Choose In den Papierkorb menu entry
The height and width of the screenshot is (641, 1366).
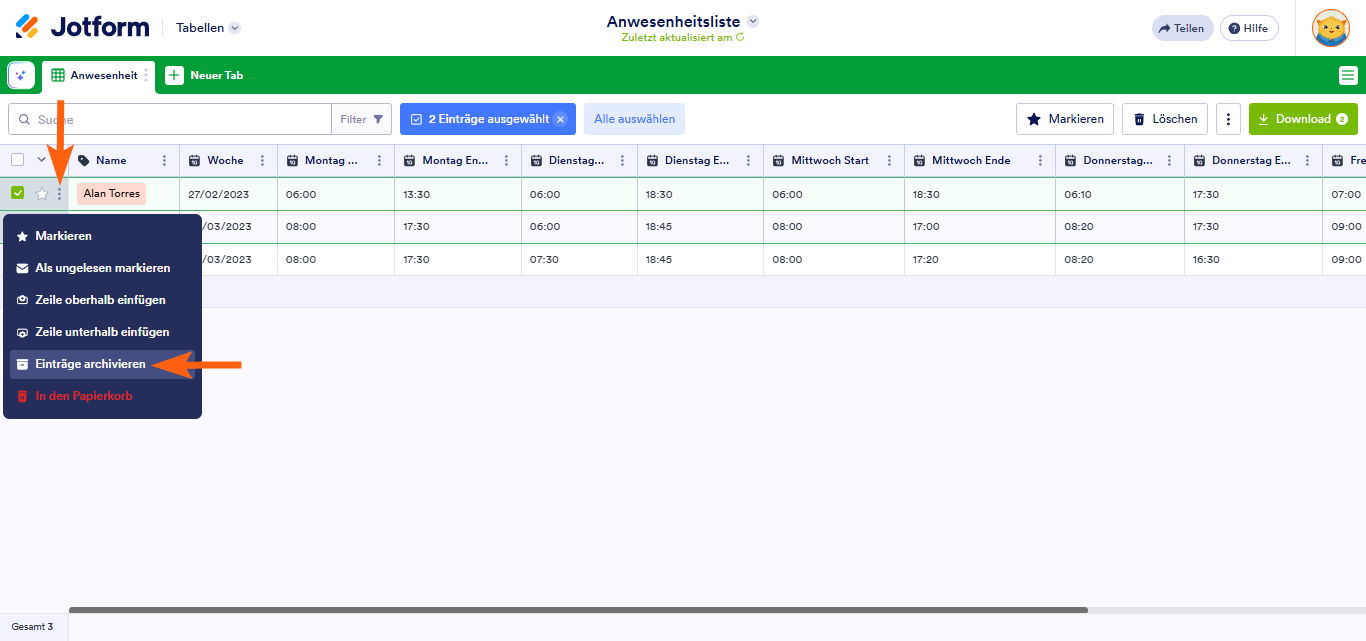(83, 396)
